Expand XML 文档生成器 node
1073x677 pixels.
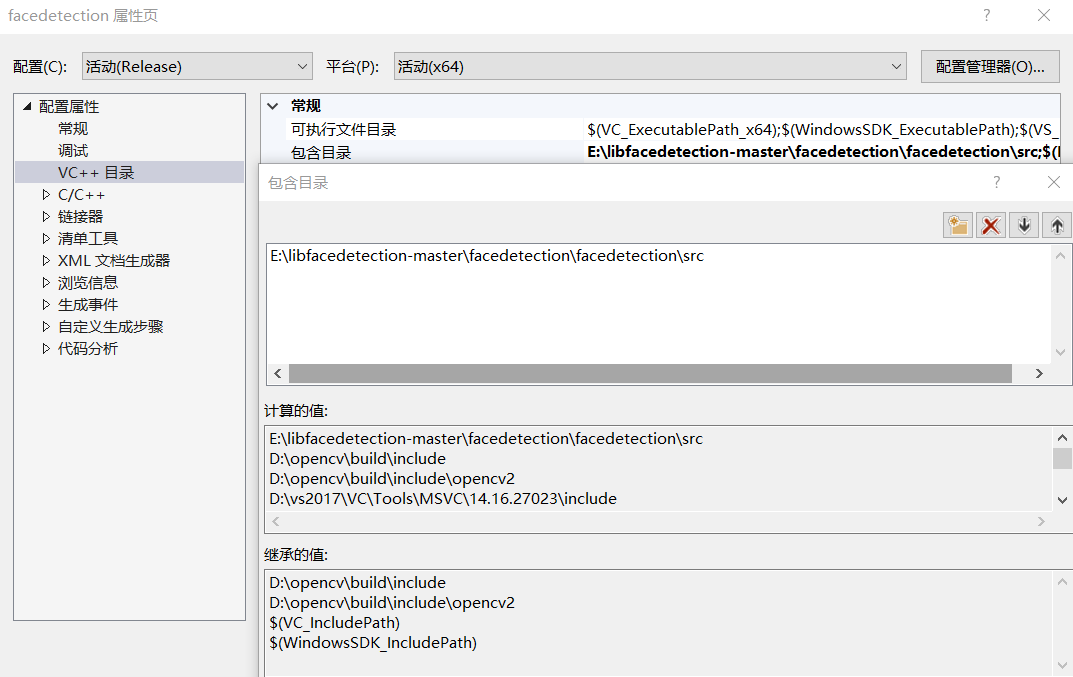(46, 261)
